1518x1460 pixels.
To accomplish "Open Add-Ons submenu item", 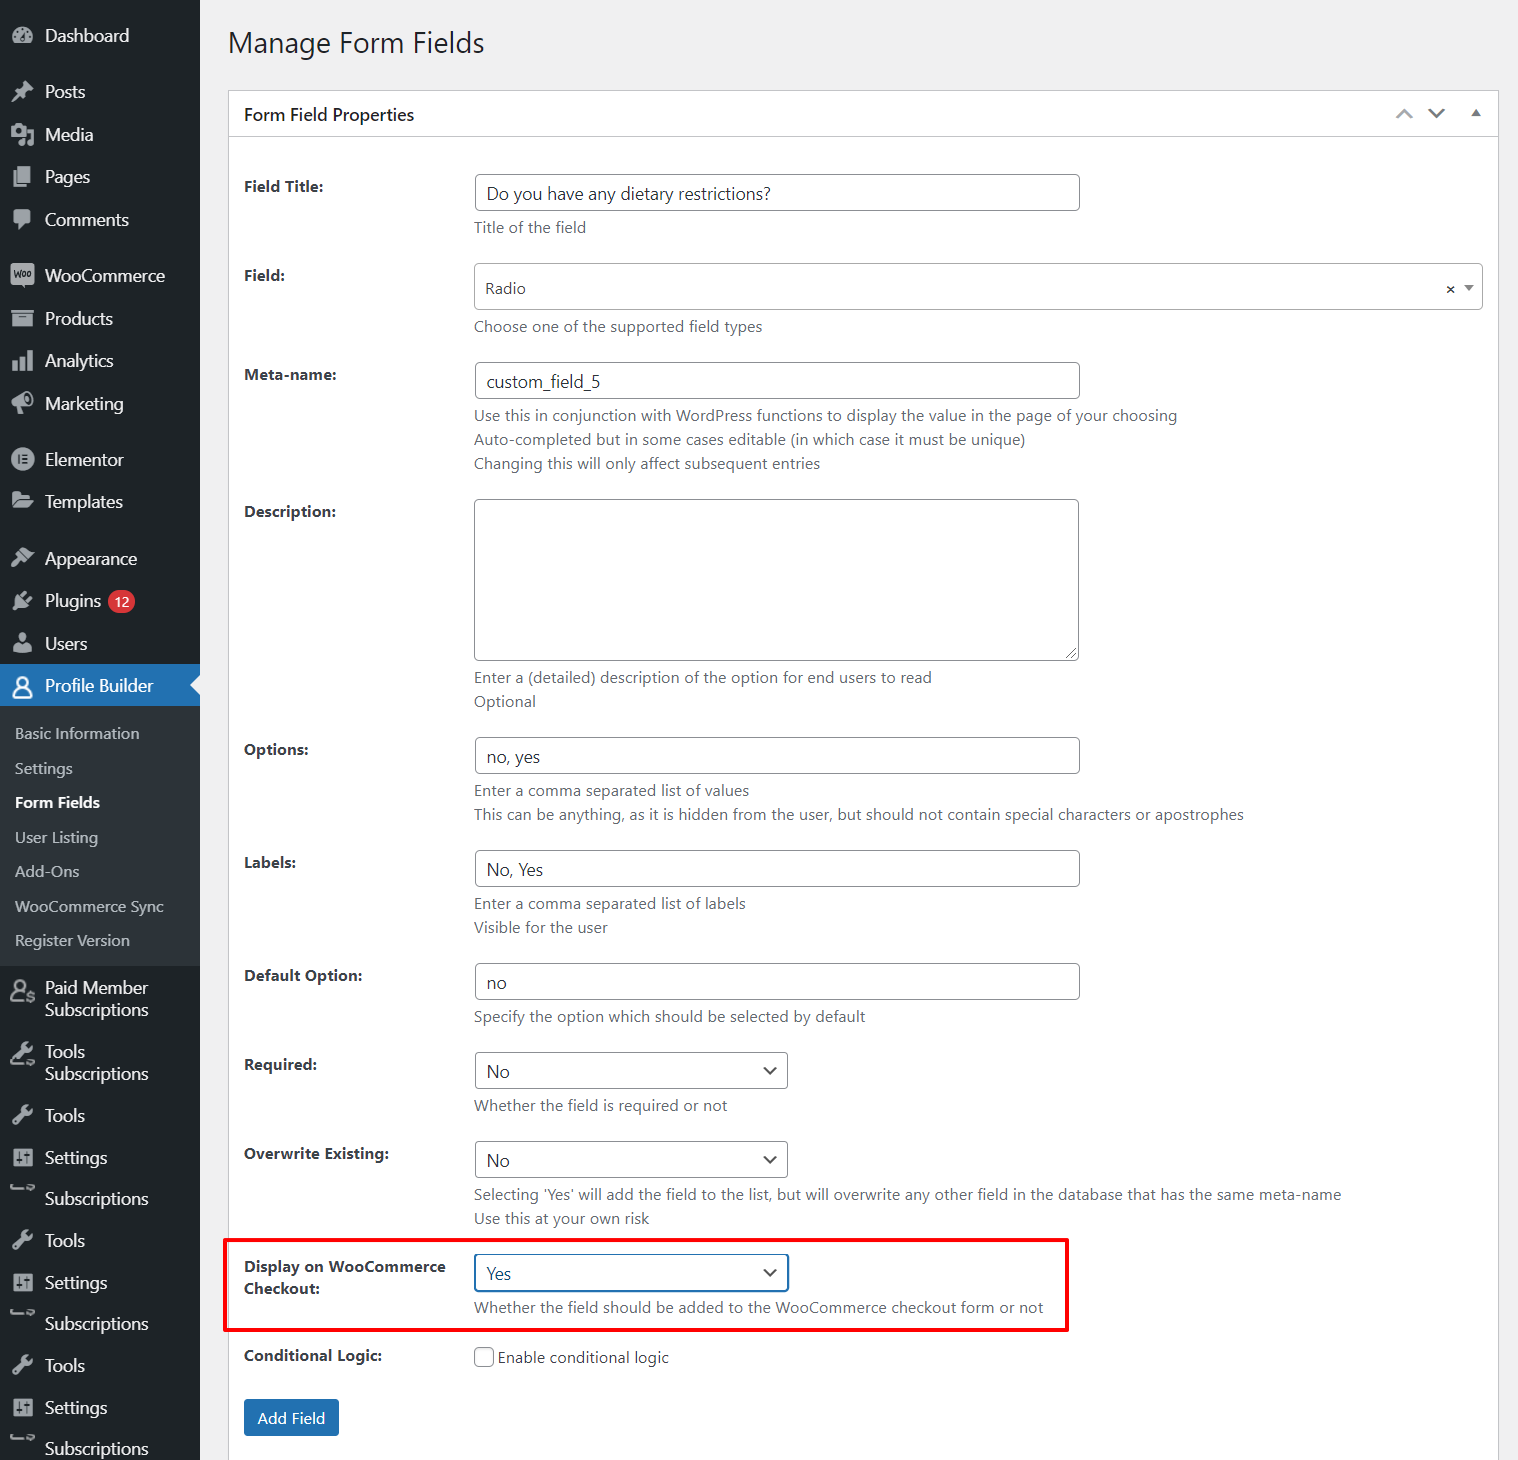I will coord(47,872).
